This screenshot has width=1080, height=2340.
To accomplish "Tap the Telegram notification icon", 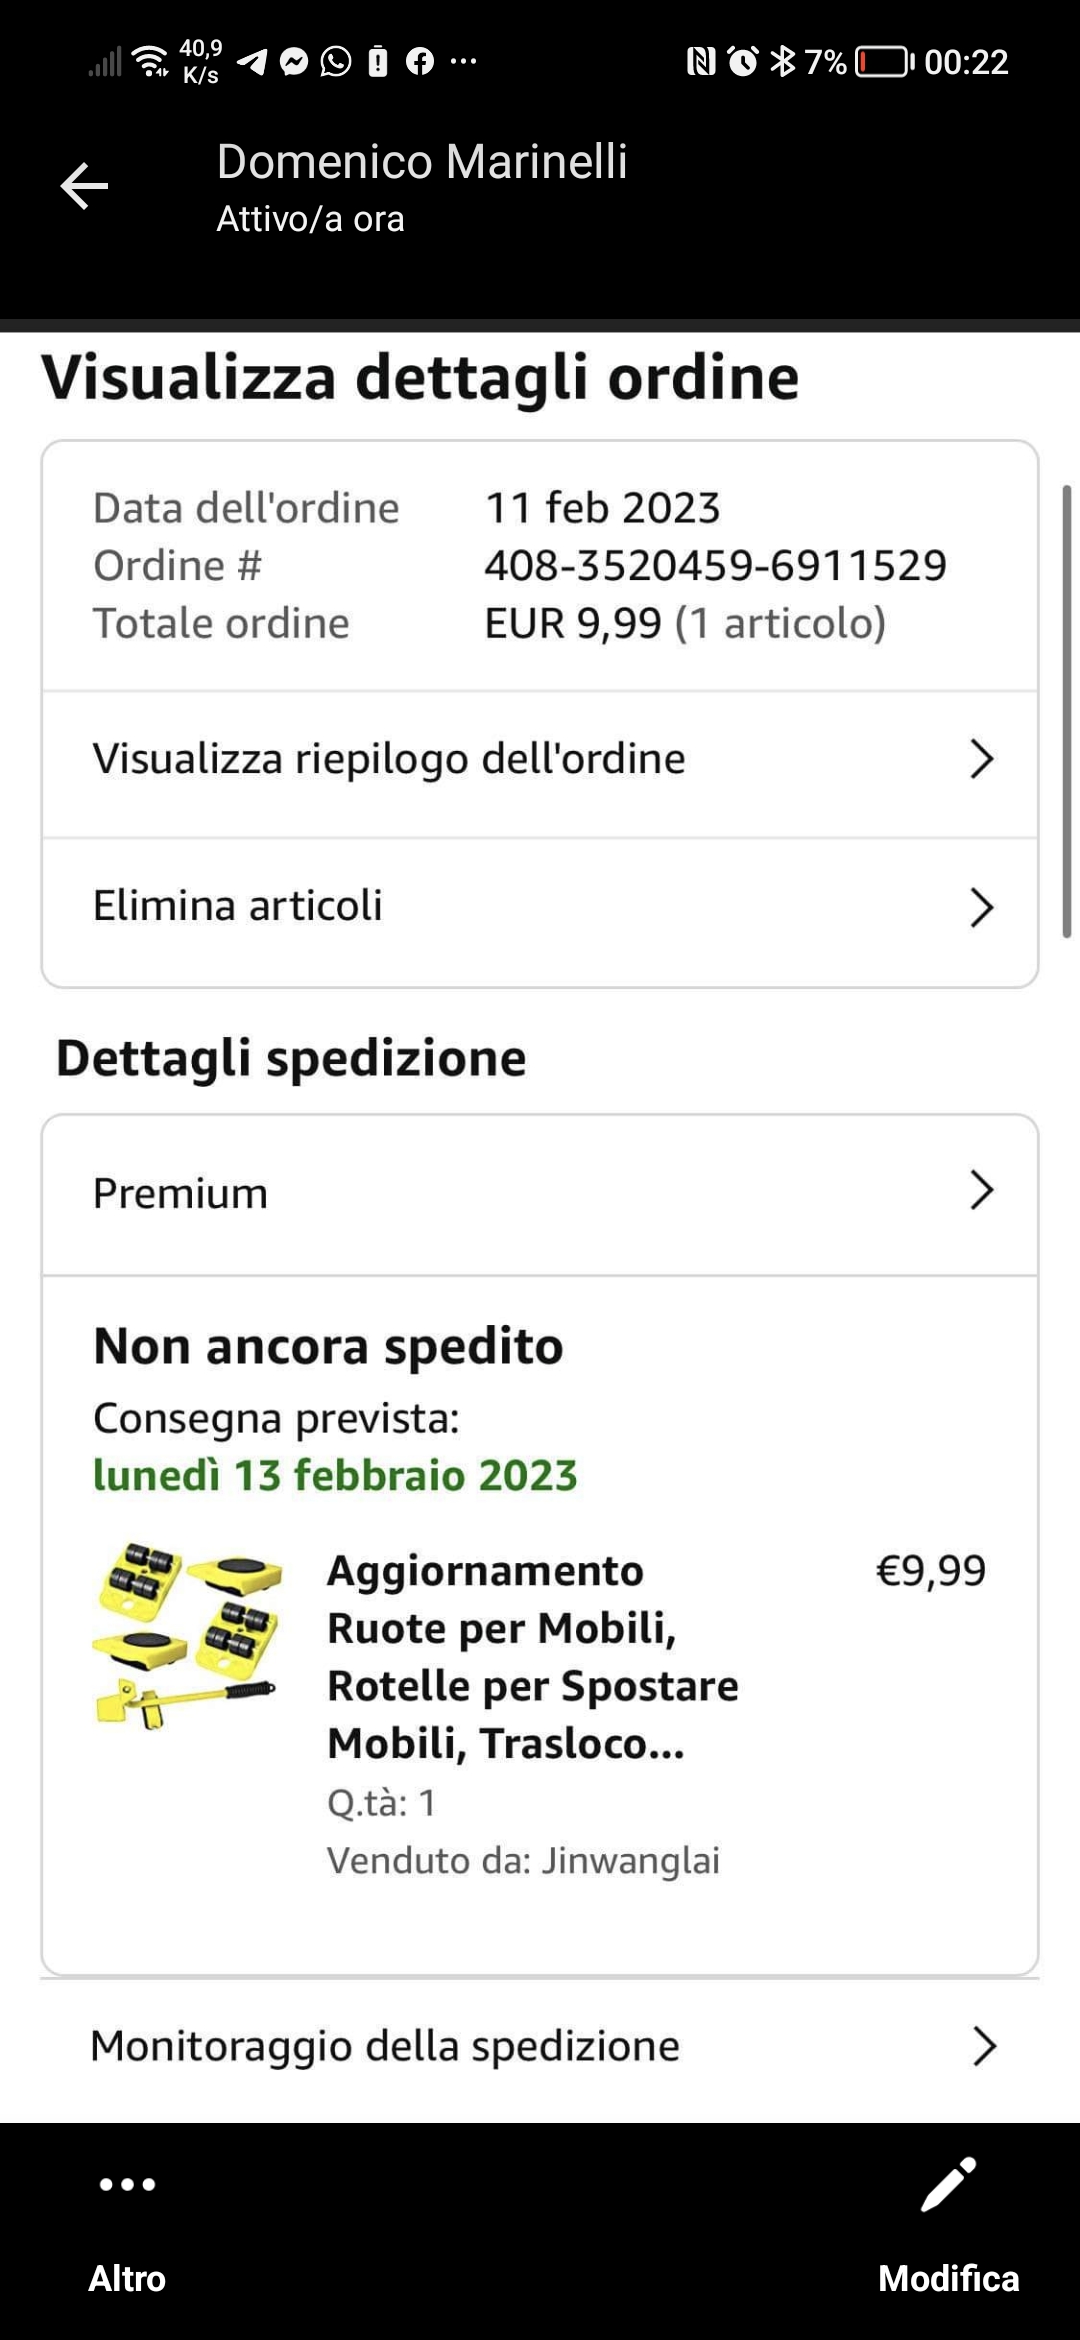I will pos(252,62).
